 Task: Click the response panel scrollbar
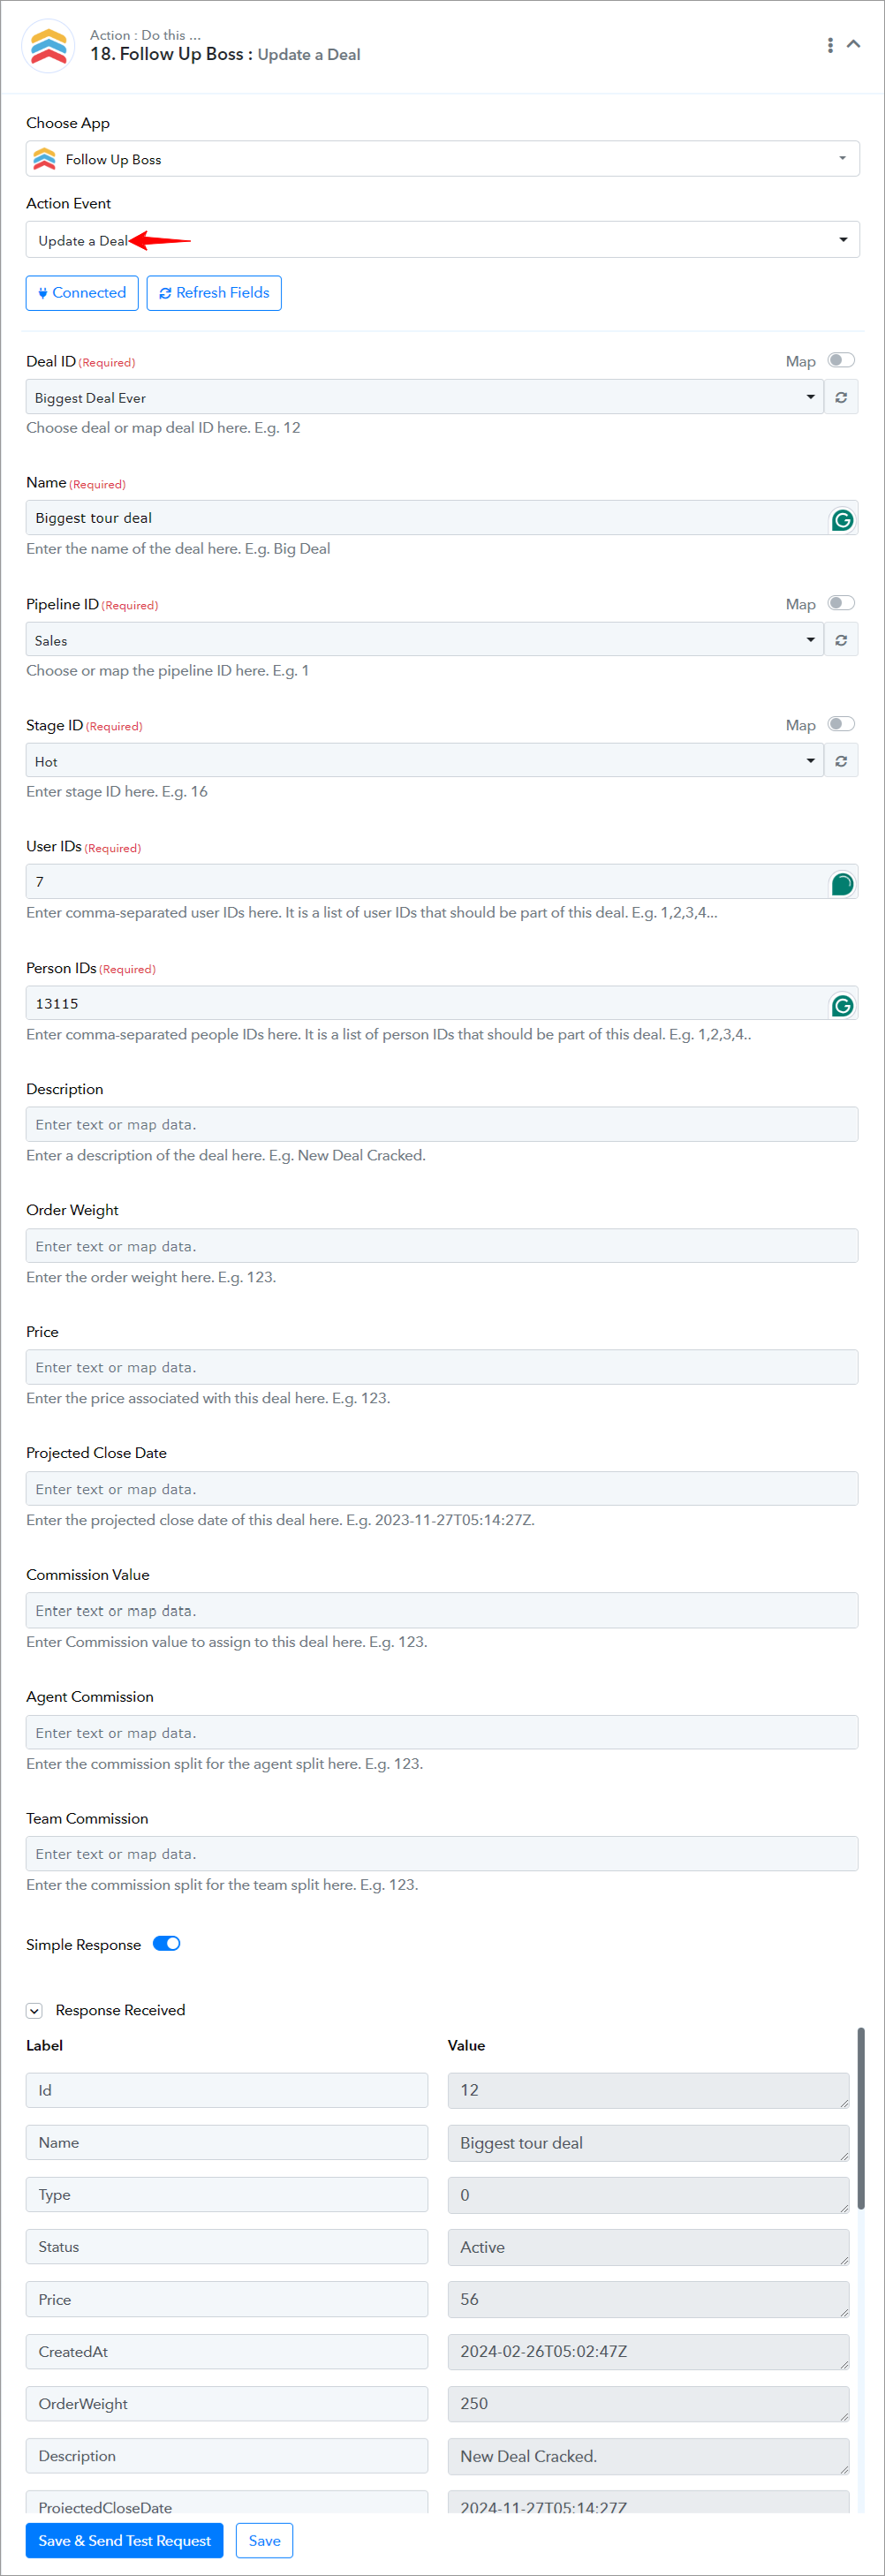click(x=861, y=2118)
